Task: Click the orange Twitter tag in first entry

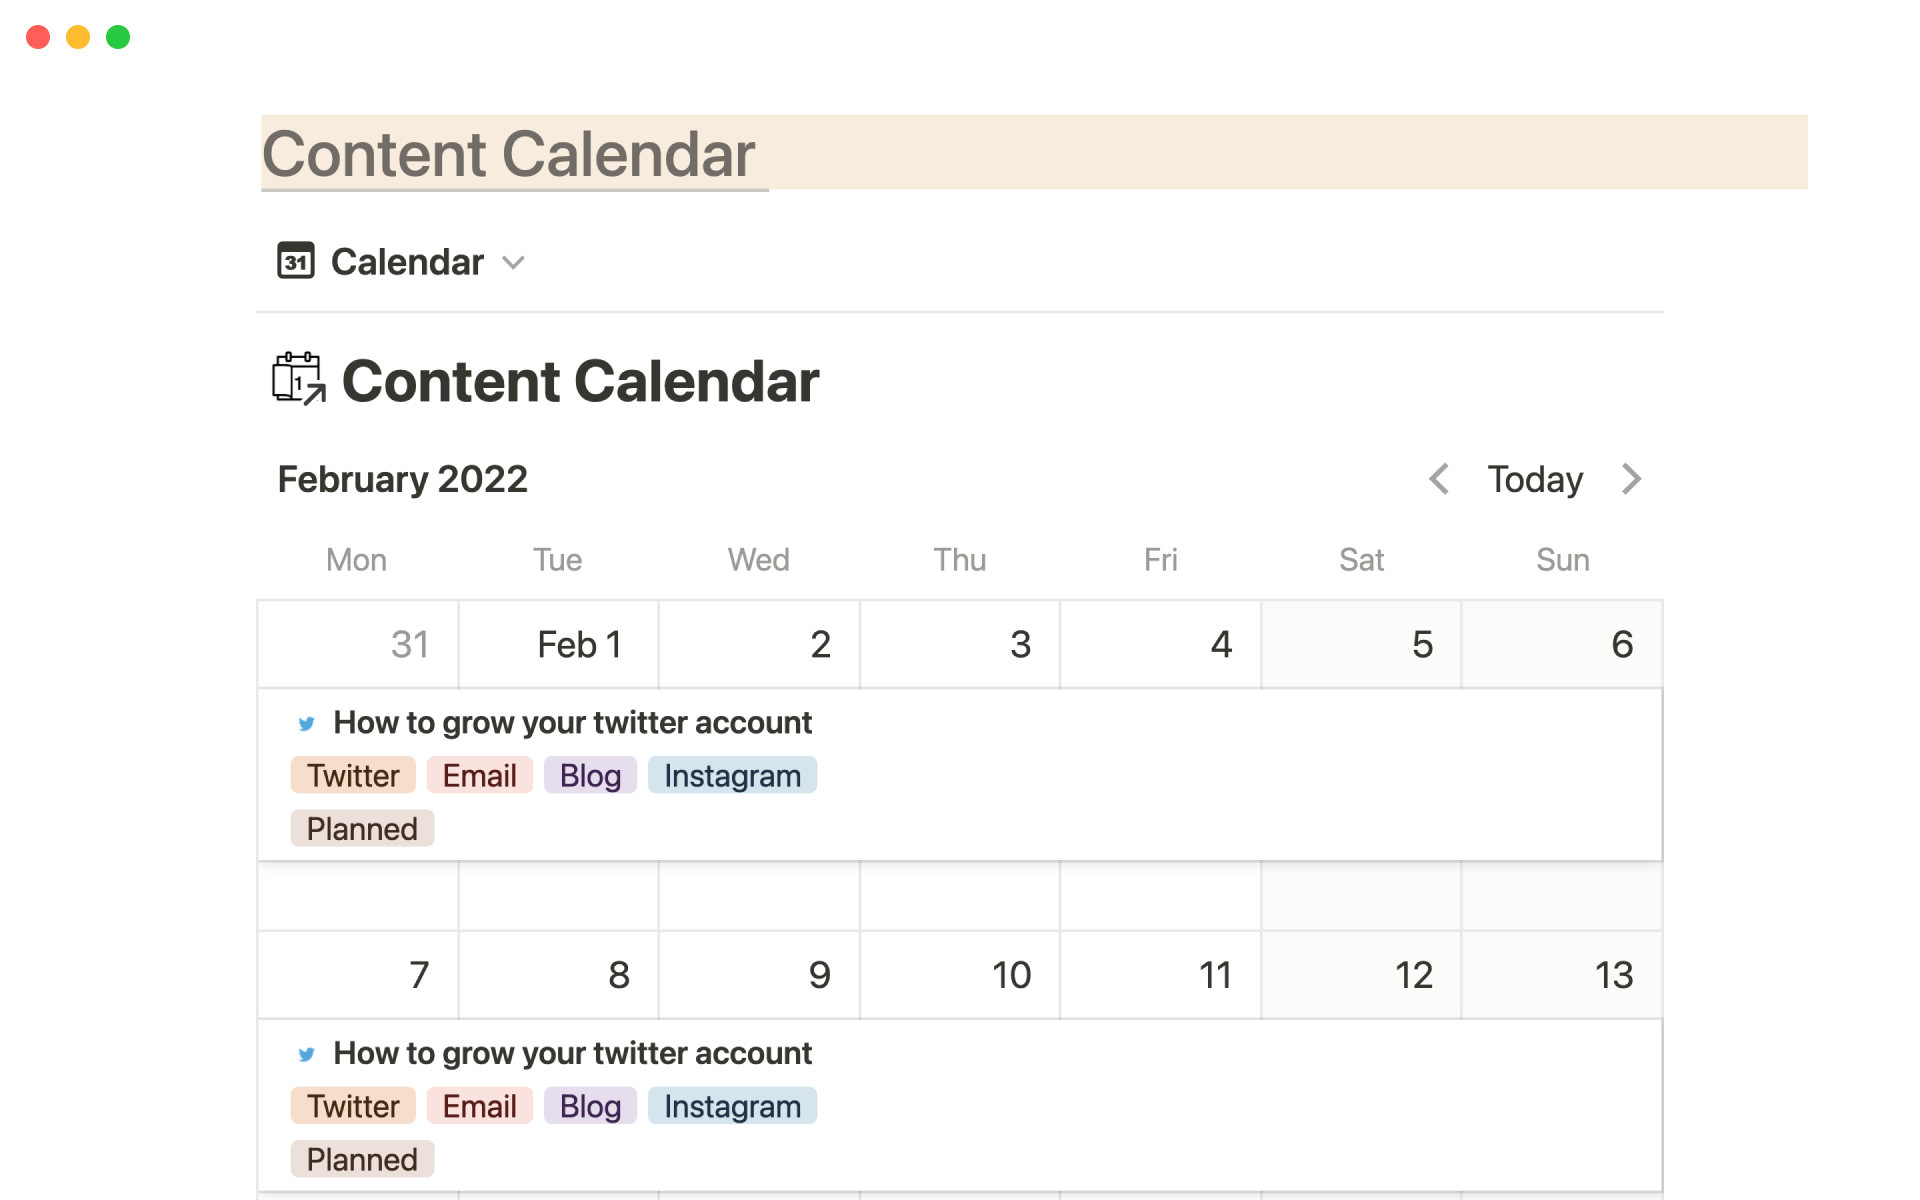Action: 353,776
